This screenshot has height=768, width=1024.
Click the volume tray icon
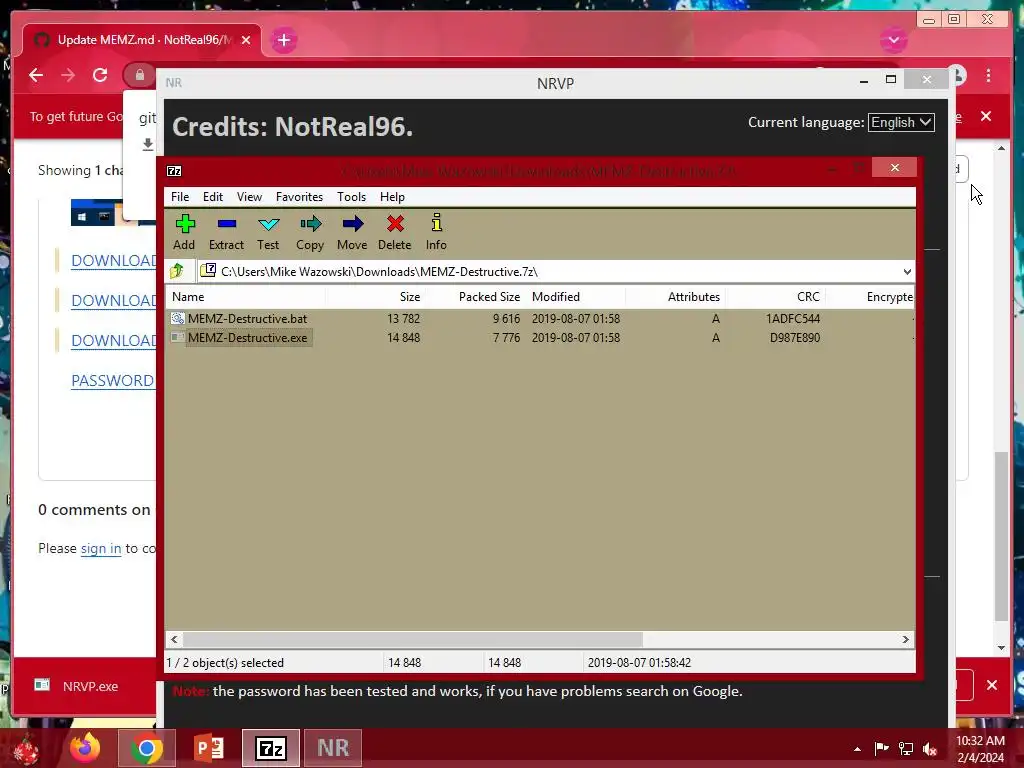[930, 749]
